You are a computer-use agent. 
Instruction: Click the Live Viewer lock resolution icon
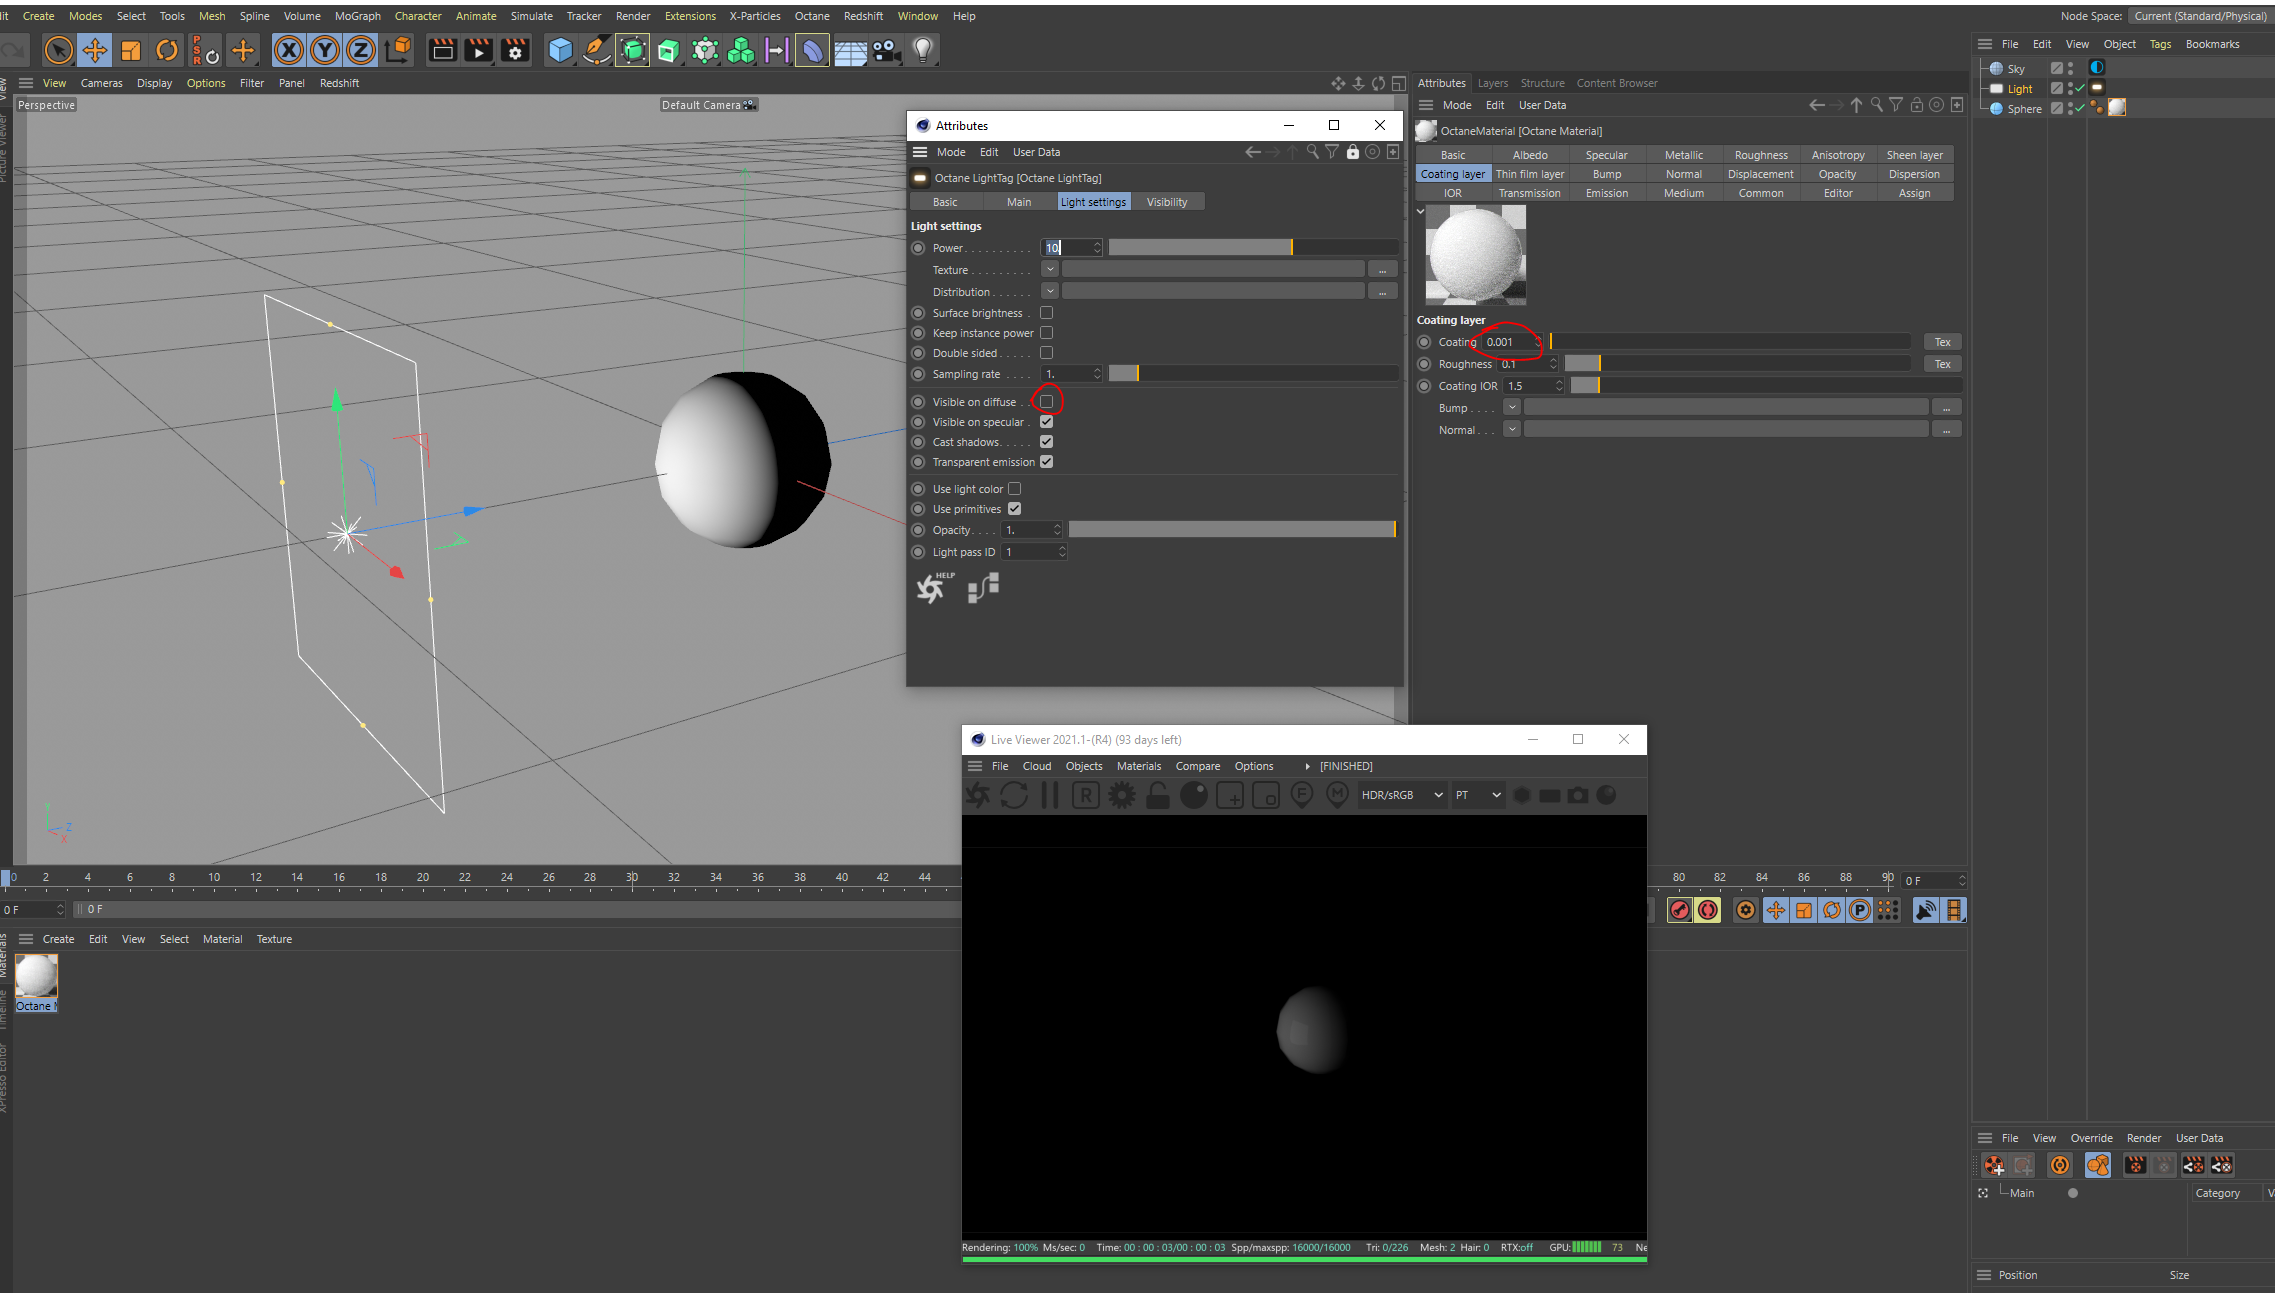1158,795
